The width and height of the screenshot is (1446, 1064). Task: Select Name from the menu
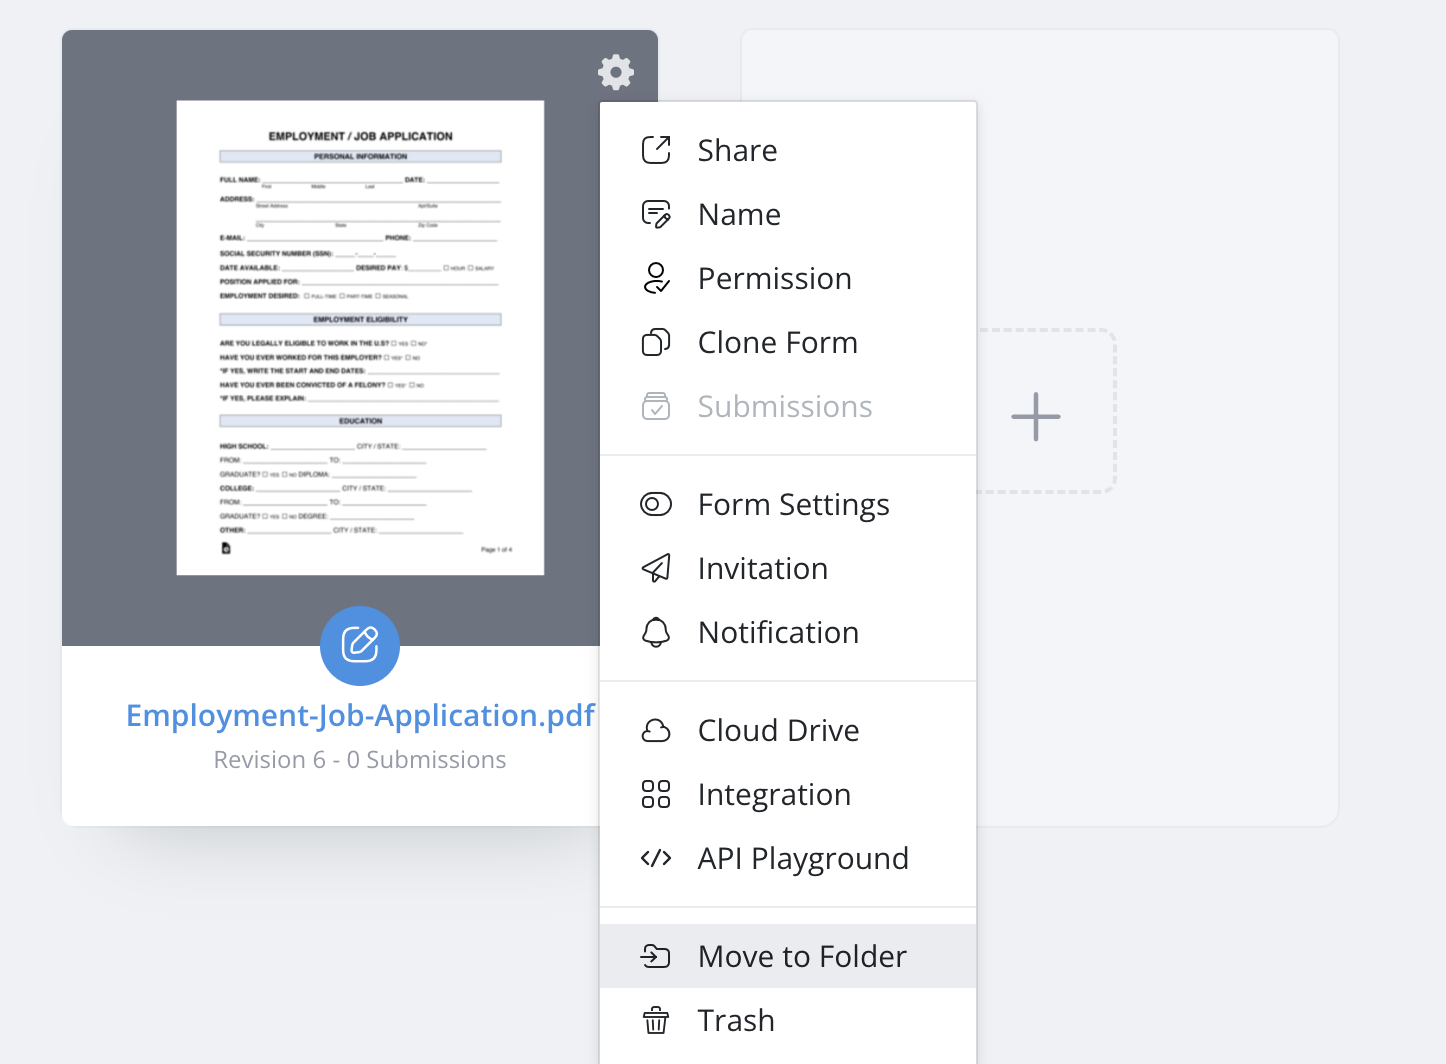click(739, 215)
